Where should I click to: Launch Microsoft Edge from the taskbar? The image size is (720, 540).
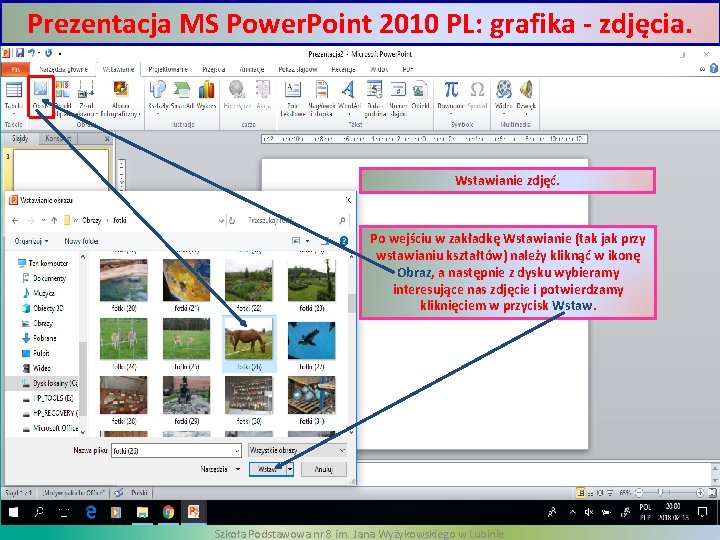[x=91, y=512]
